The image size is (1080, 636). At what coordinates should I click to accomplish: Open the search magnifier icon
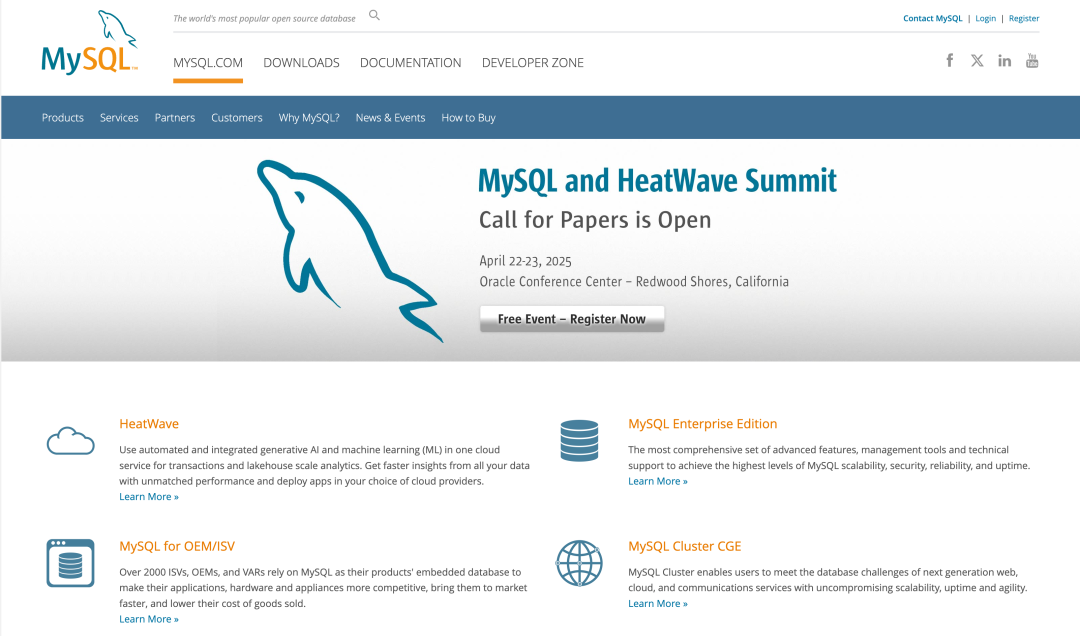click(x=374, y=15)
